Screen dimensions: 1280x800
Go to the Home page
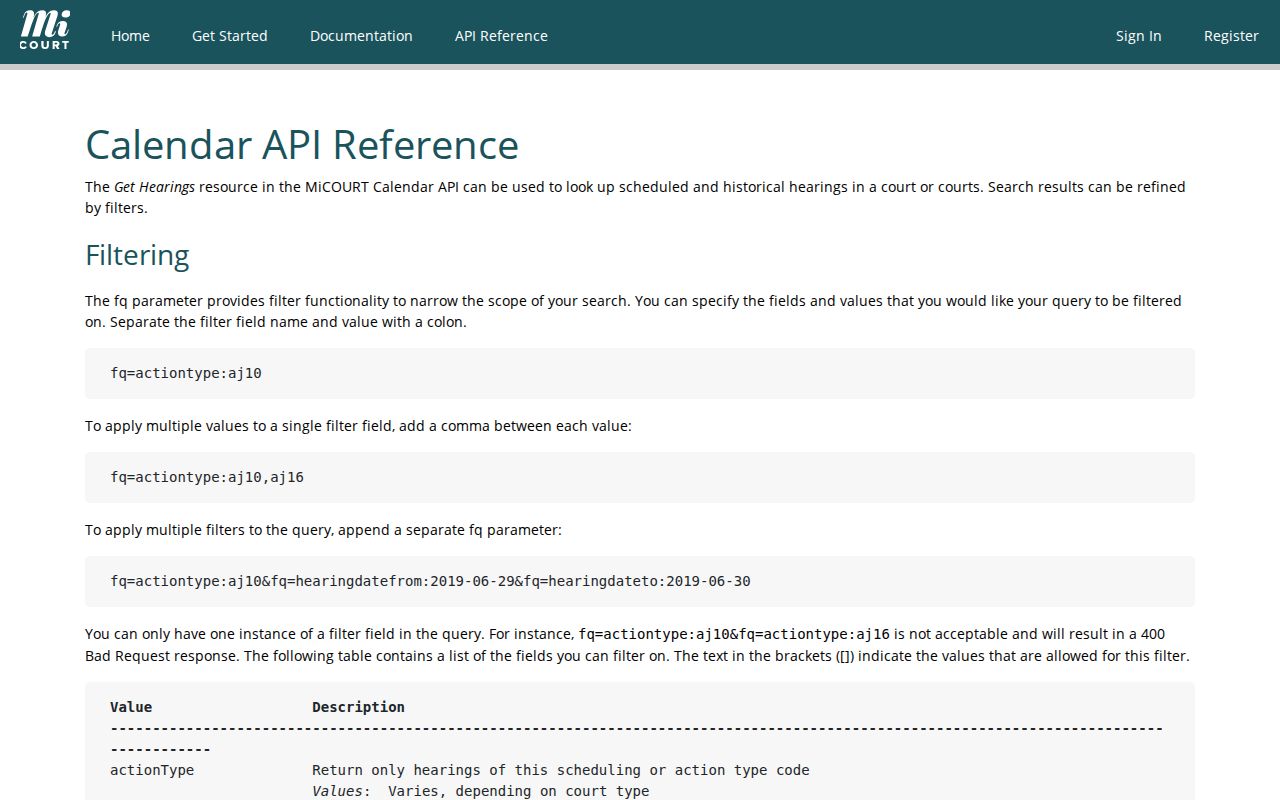tap(130, 36)
